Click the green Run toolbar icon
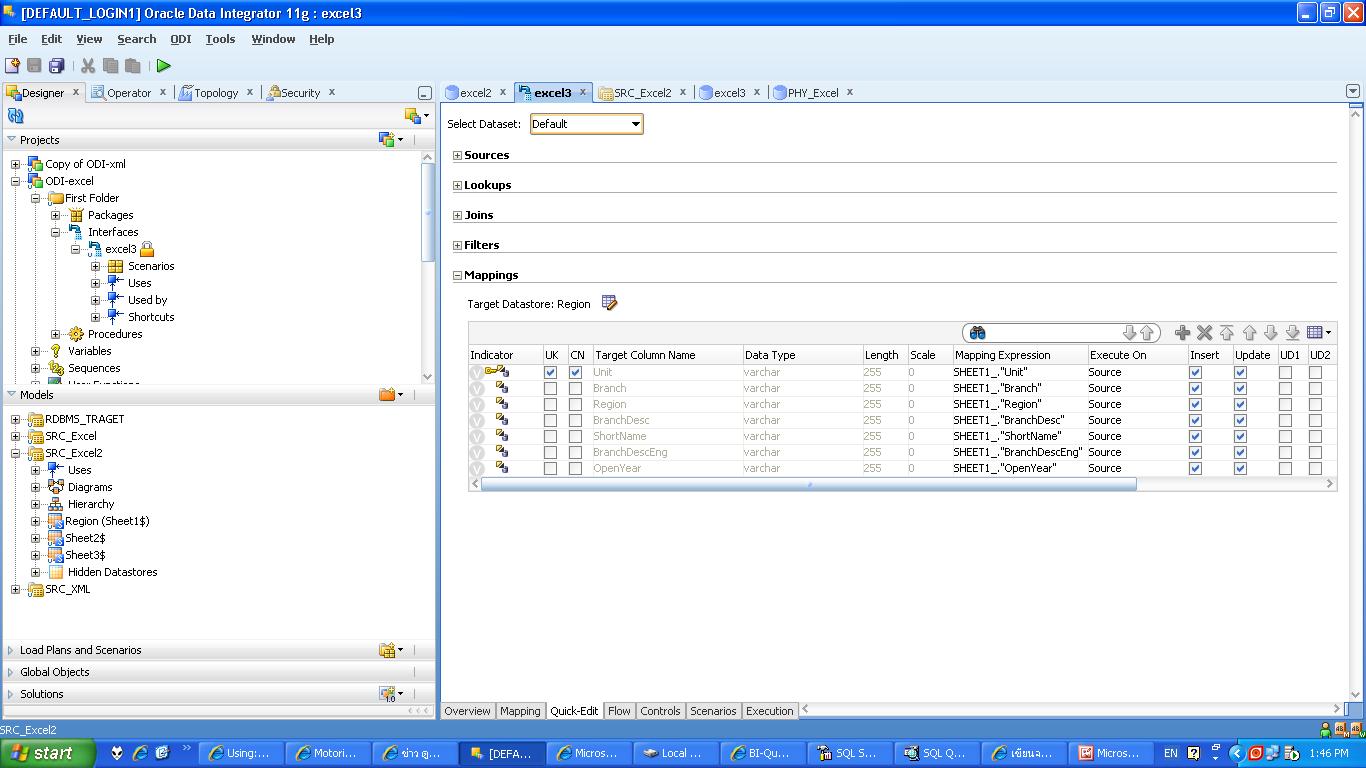Viewport: 1366px width, 768px height. [x=163, y=66]
